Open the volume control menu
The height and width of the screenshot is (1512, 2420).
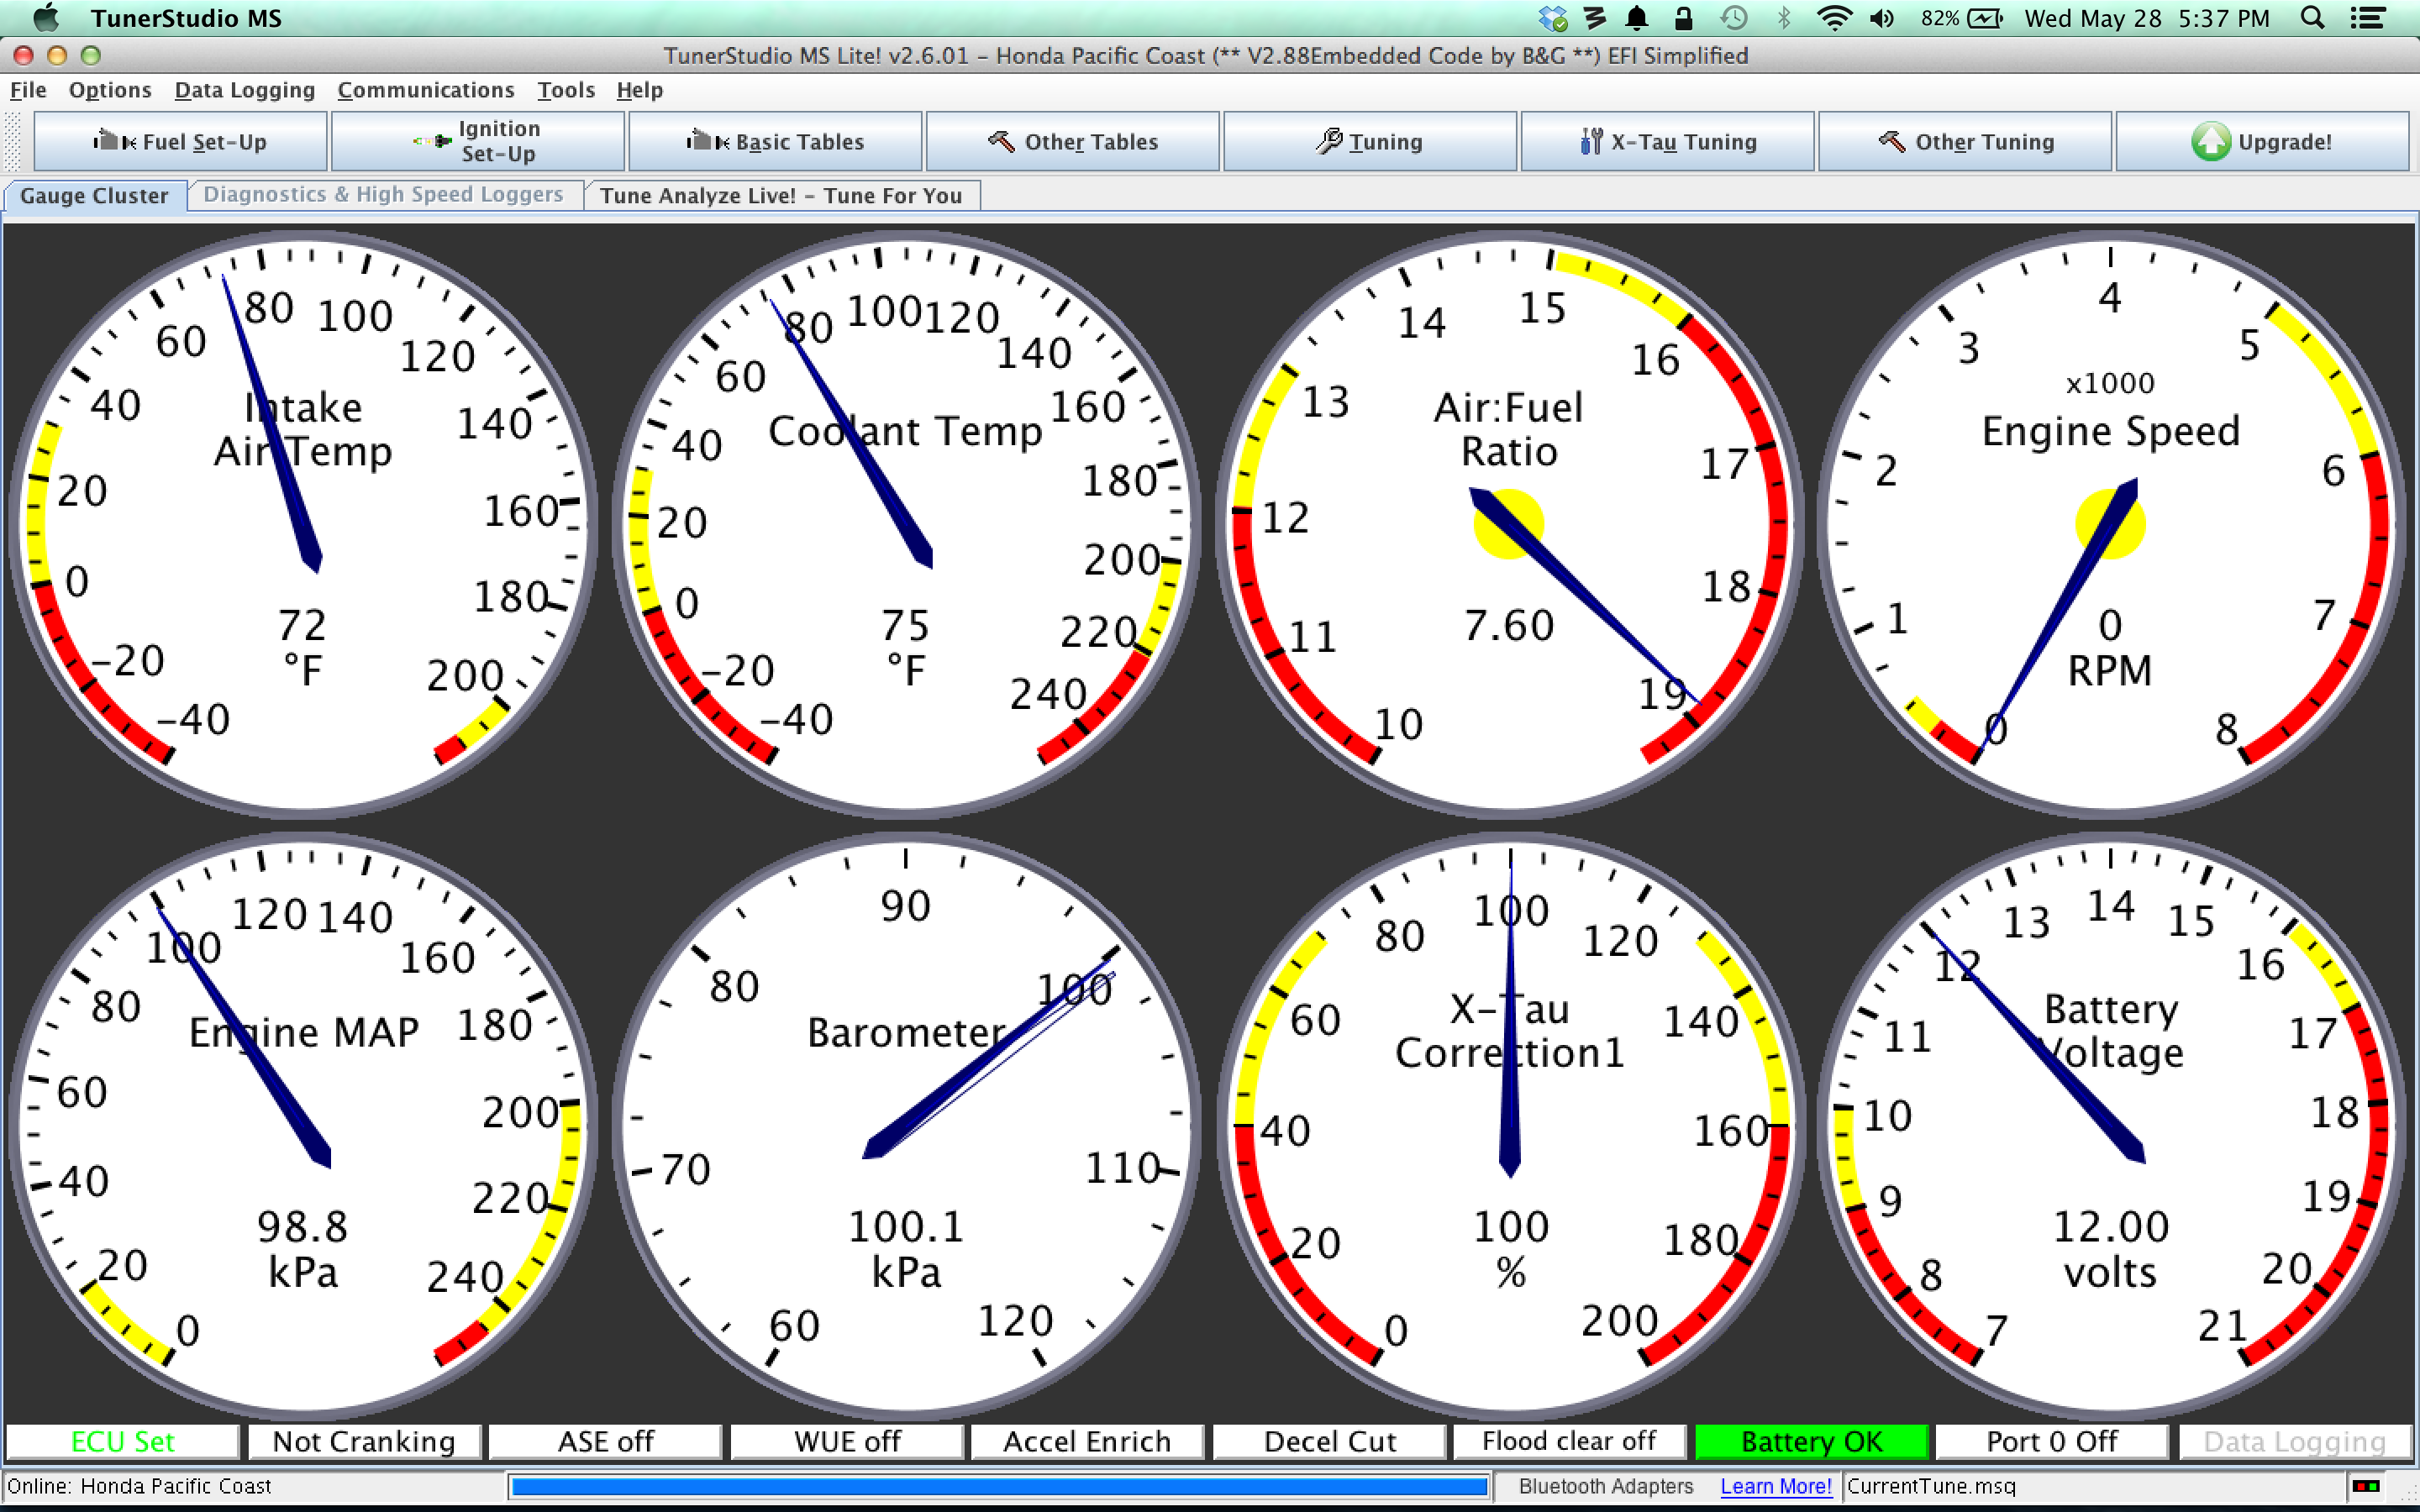pos(1882,18)
